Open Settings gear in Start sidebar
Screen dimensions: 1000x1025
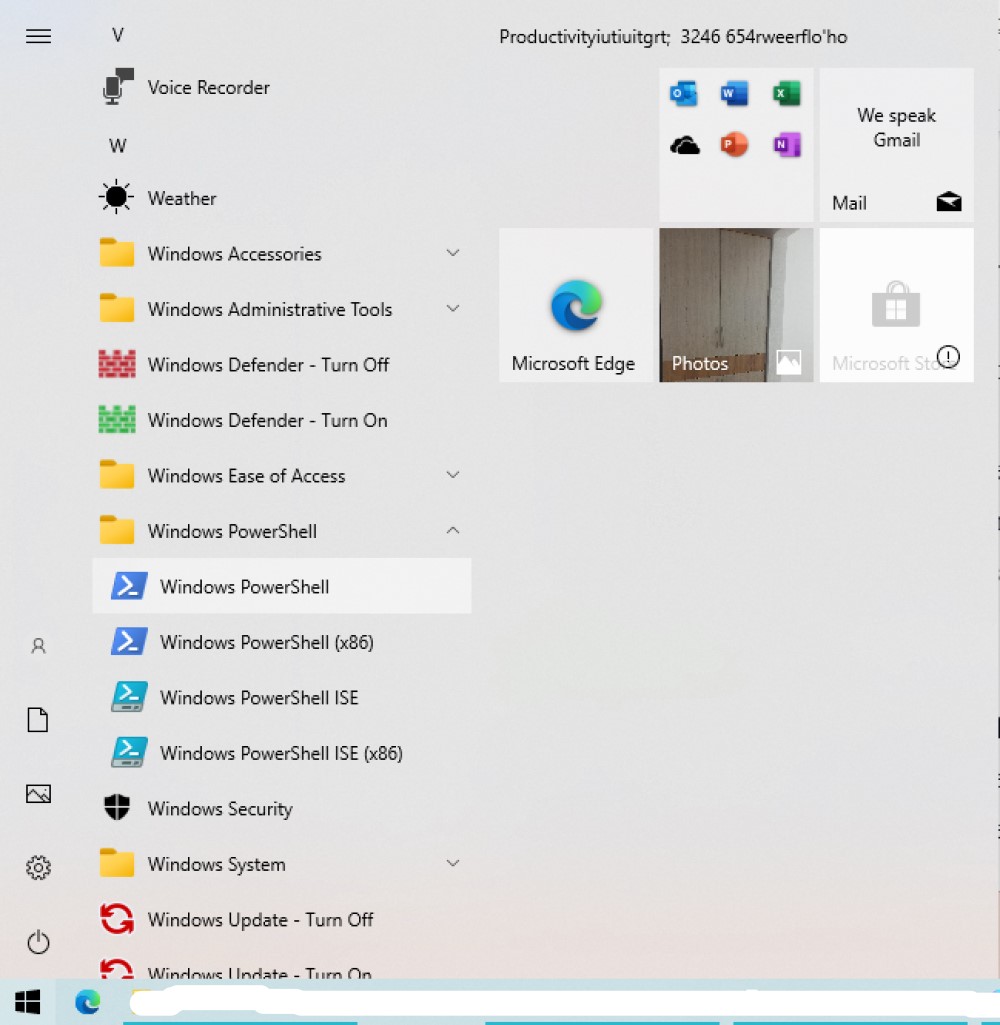[x=39, y=867]
